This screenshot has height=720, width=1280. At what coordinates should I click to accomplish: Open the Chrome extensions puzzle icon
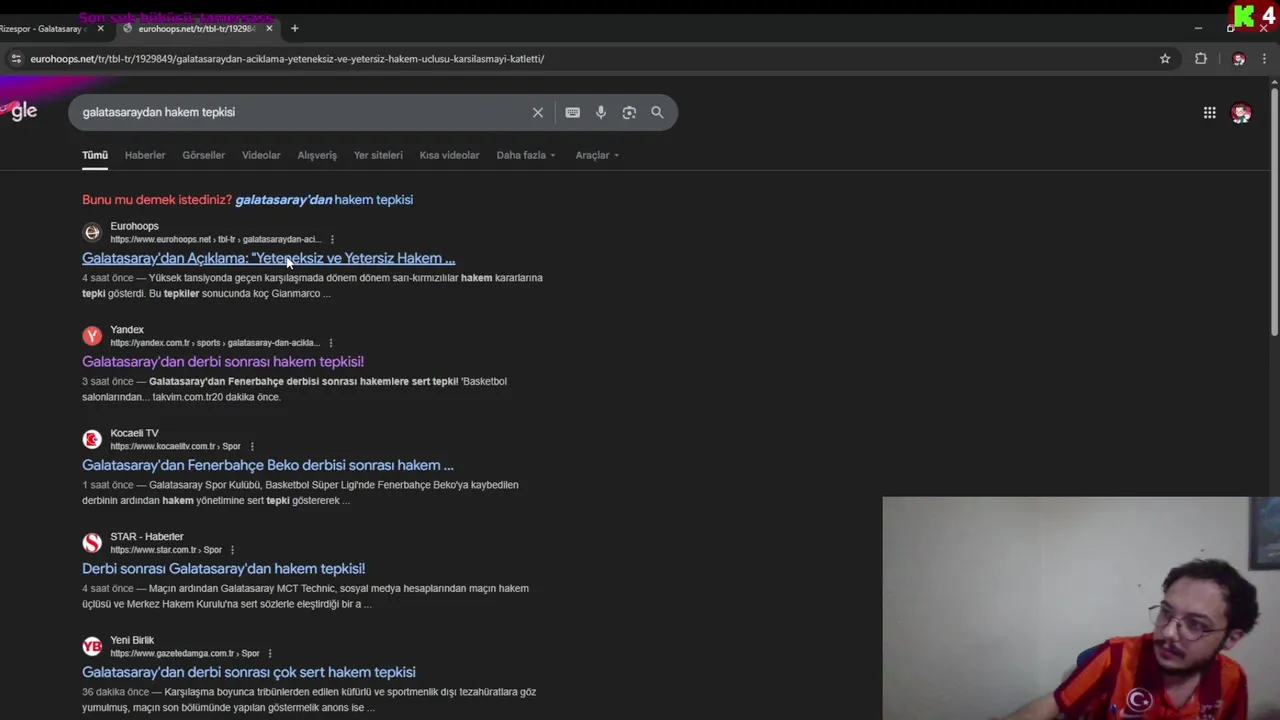tap(1201, 59)
